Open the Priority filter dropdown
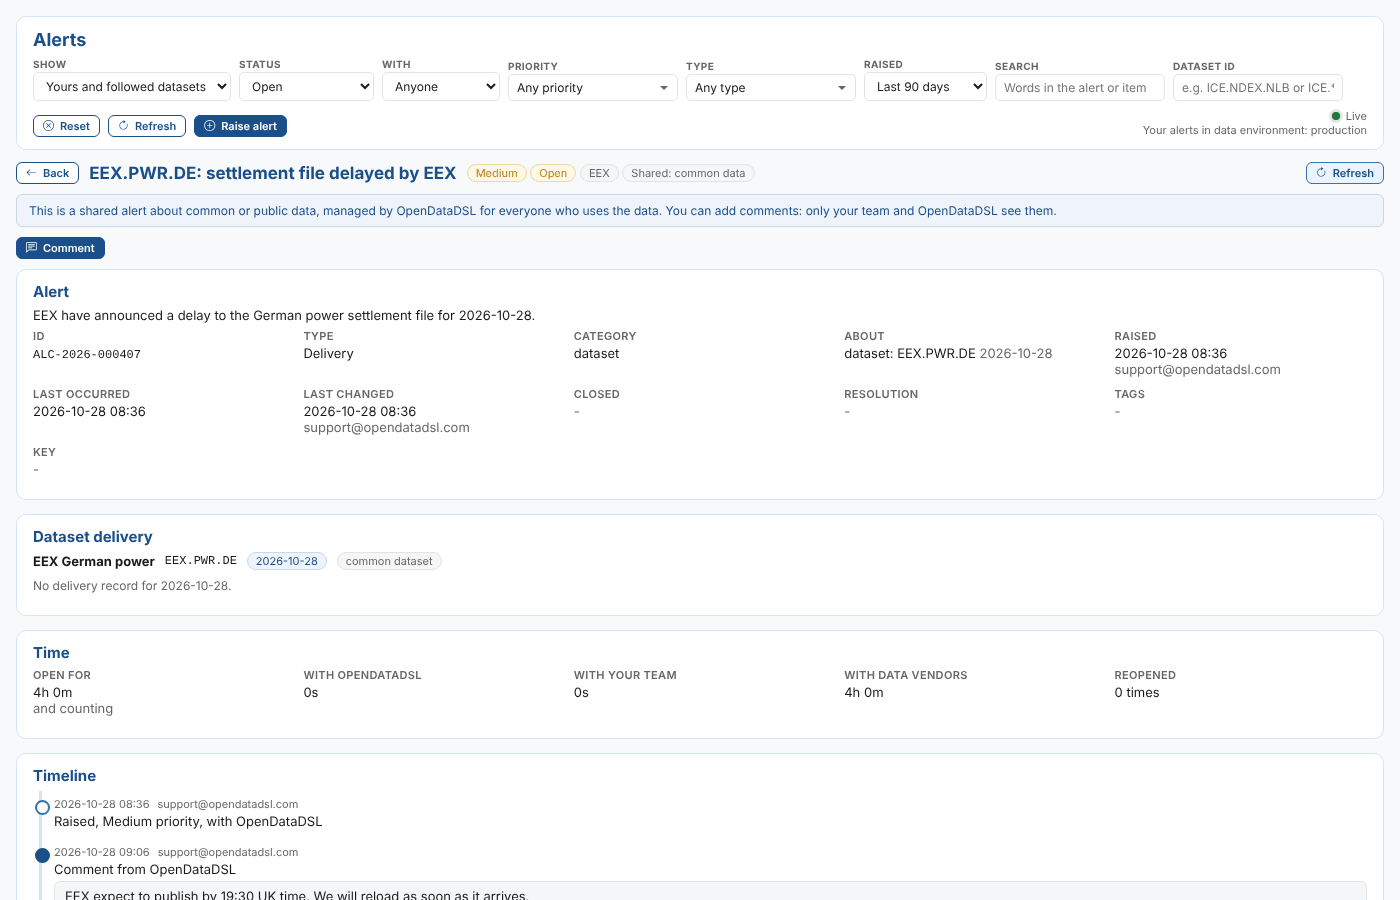This screenshot has height=900, width=1400. pyautogui.click(x=593, y=88)
